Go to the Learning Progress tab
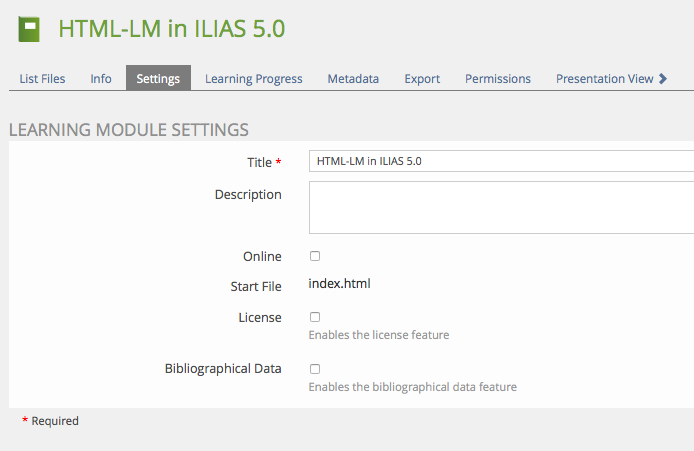 (254, 79)
